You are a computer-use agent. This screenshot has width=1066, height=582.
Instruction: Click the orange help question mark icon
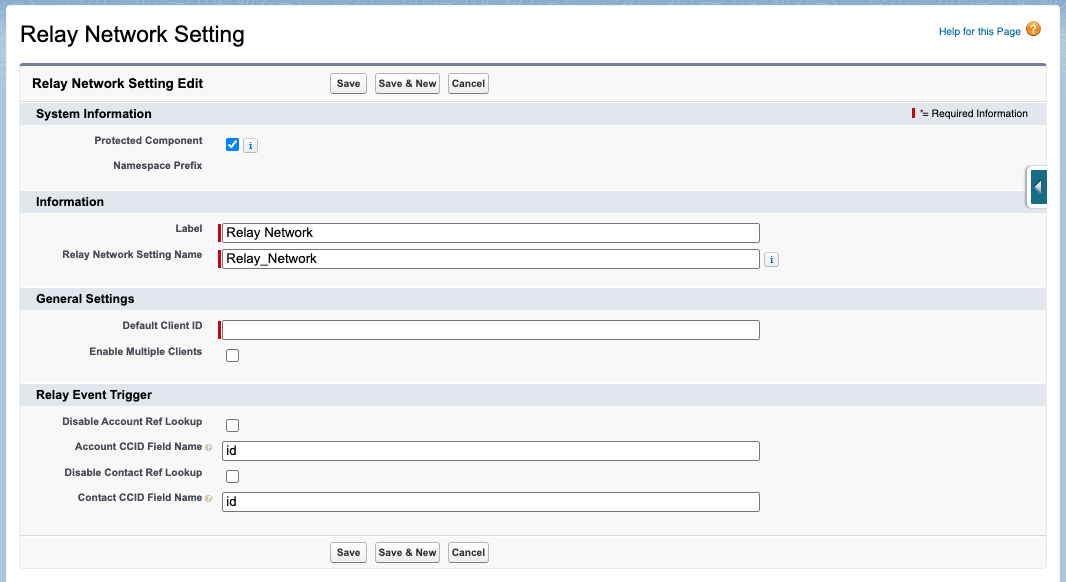(x=1033, y=30)
